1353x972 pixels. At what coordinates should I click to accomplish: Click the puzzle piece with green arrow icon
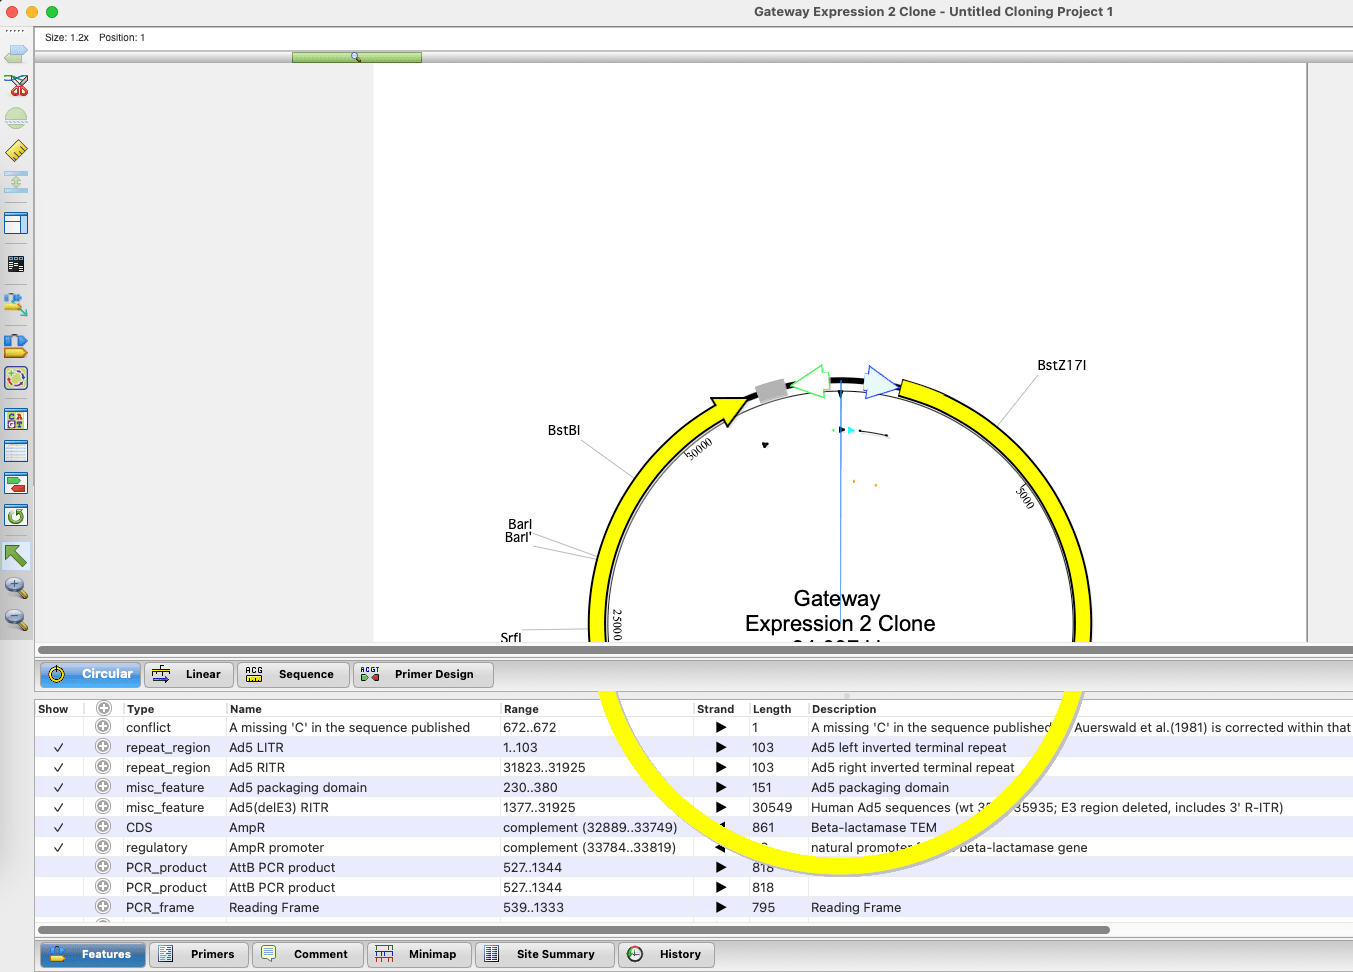[x=16, y=304]
